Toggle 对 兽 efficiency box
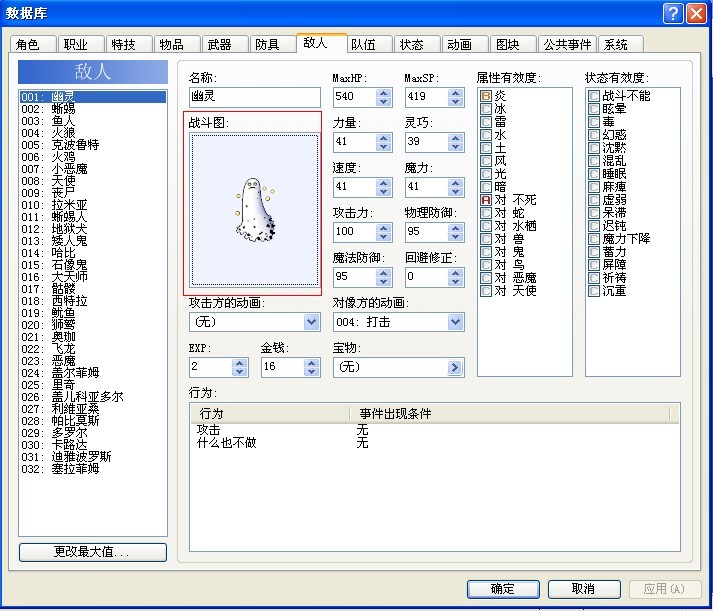 pos(486,239)
